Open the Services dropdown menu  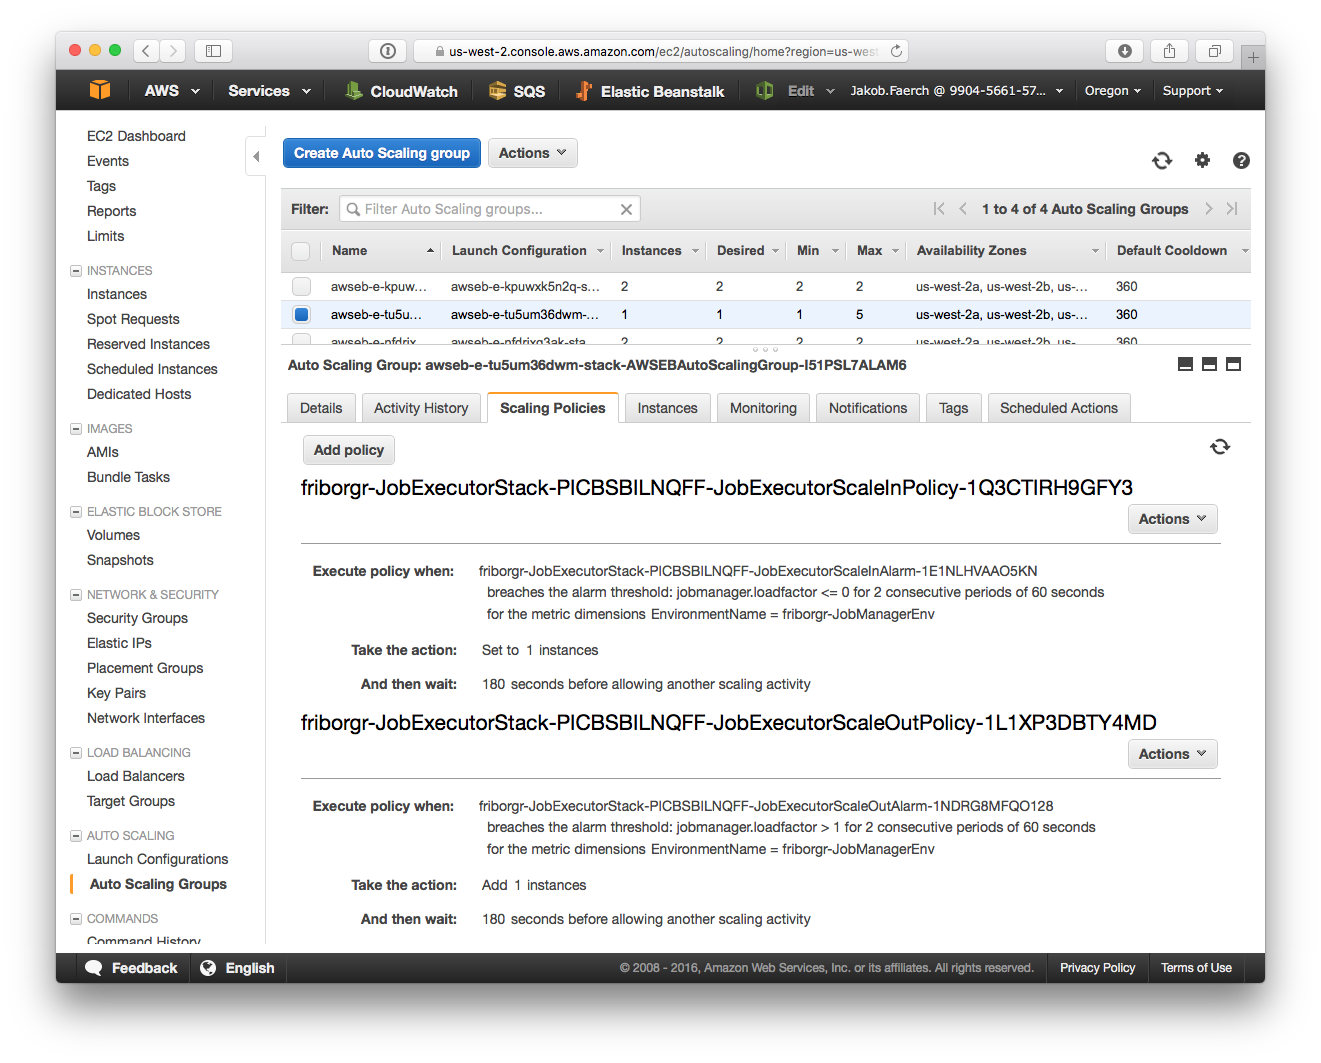click(x=269, y=90)
